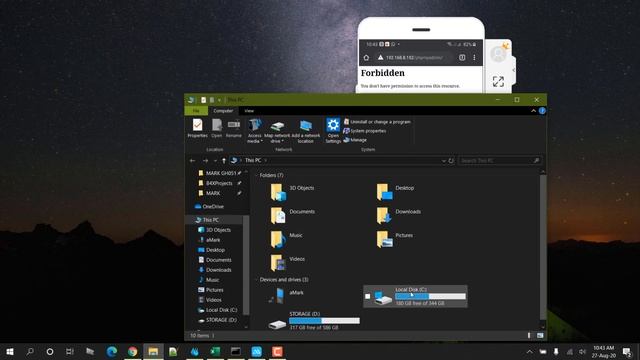Open Properties in the Computer ribbon
This screenshot has height=360, width=640.
tap(198, 128)
